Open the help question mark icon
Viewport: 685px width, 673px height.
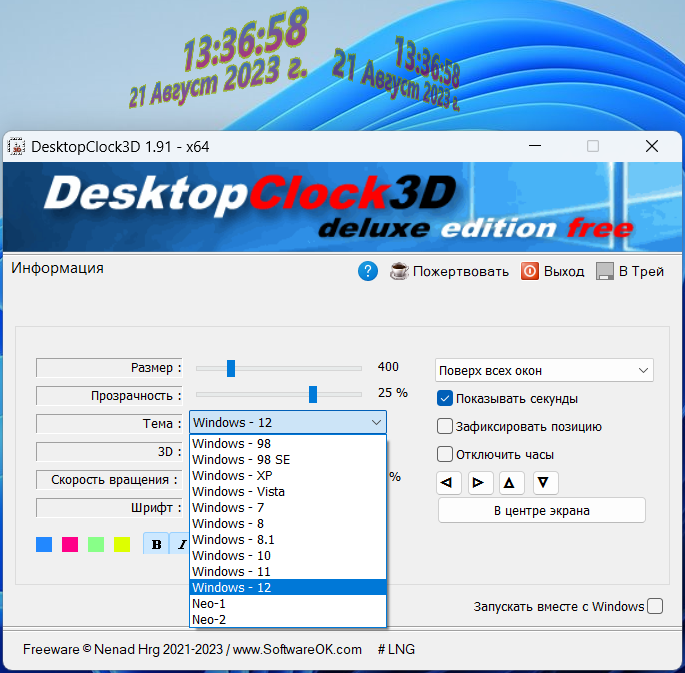tap(368, 271)
